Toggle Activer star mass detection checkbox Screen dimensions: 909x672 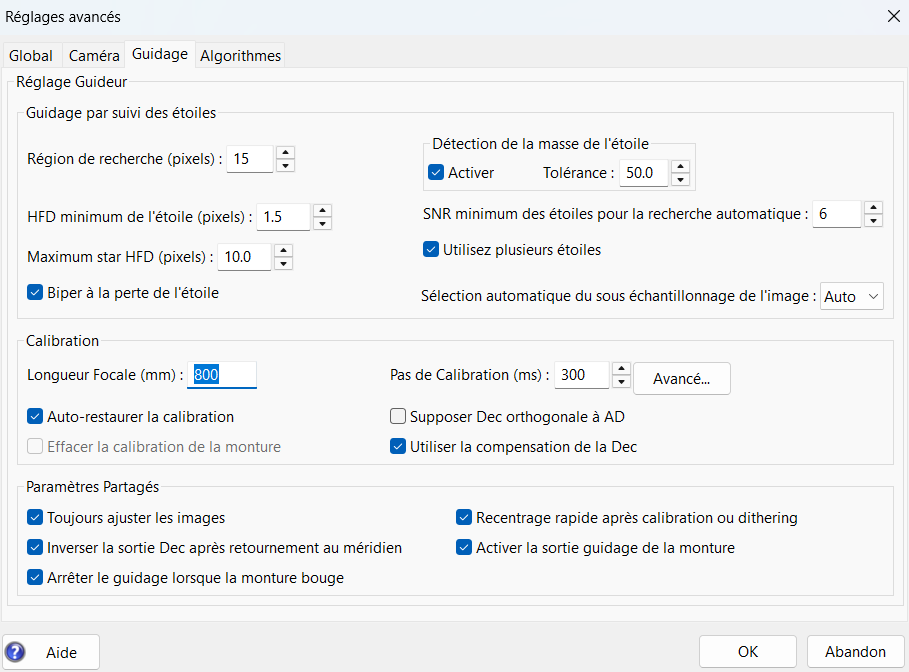(436, 172)
